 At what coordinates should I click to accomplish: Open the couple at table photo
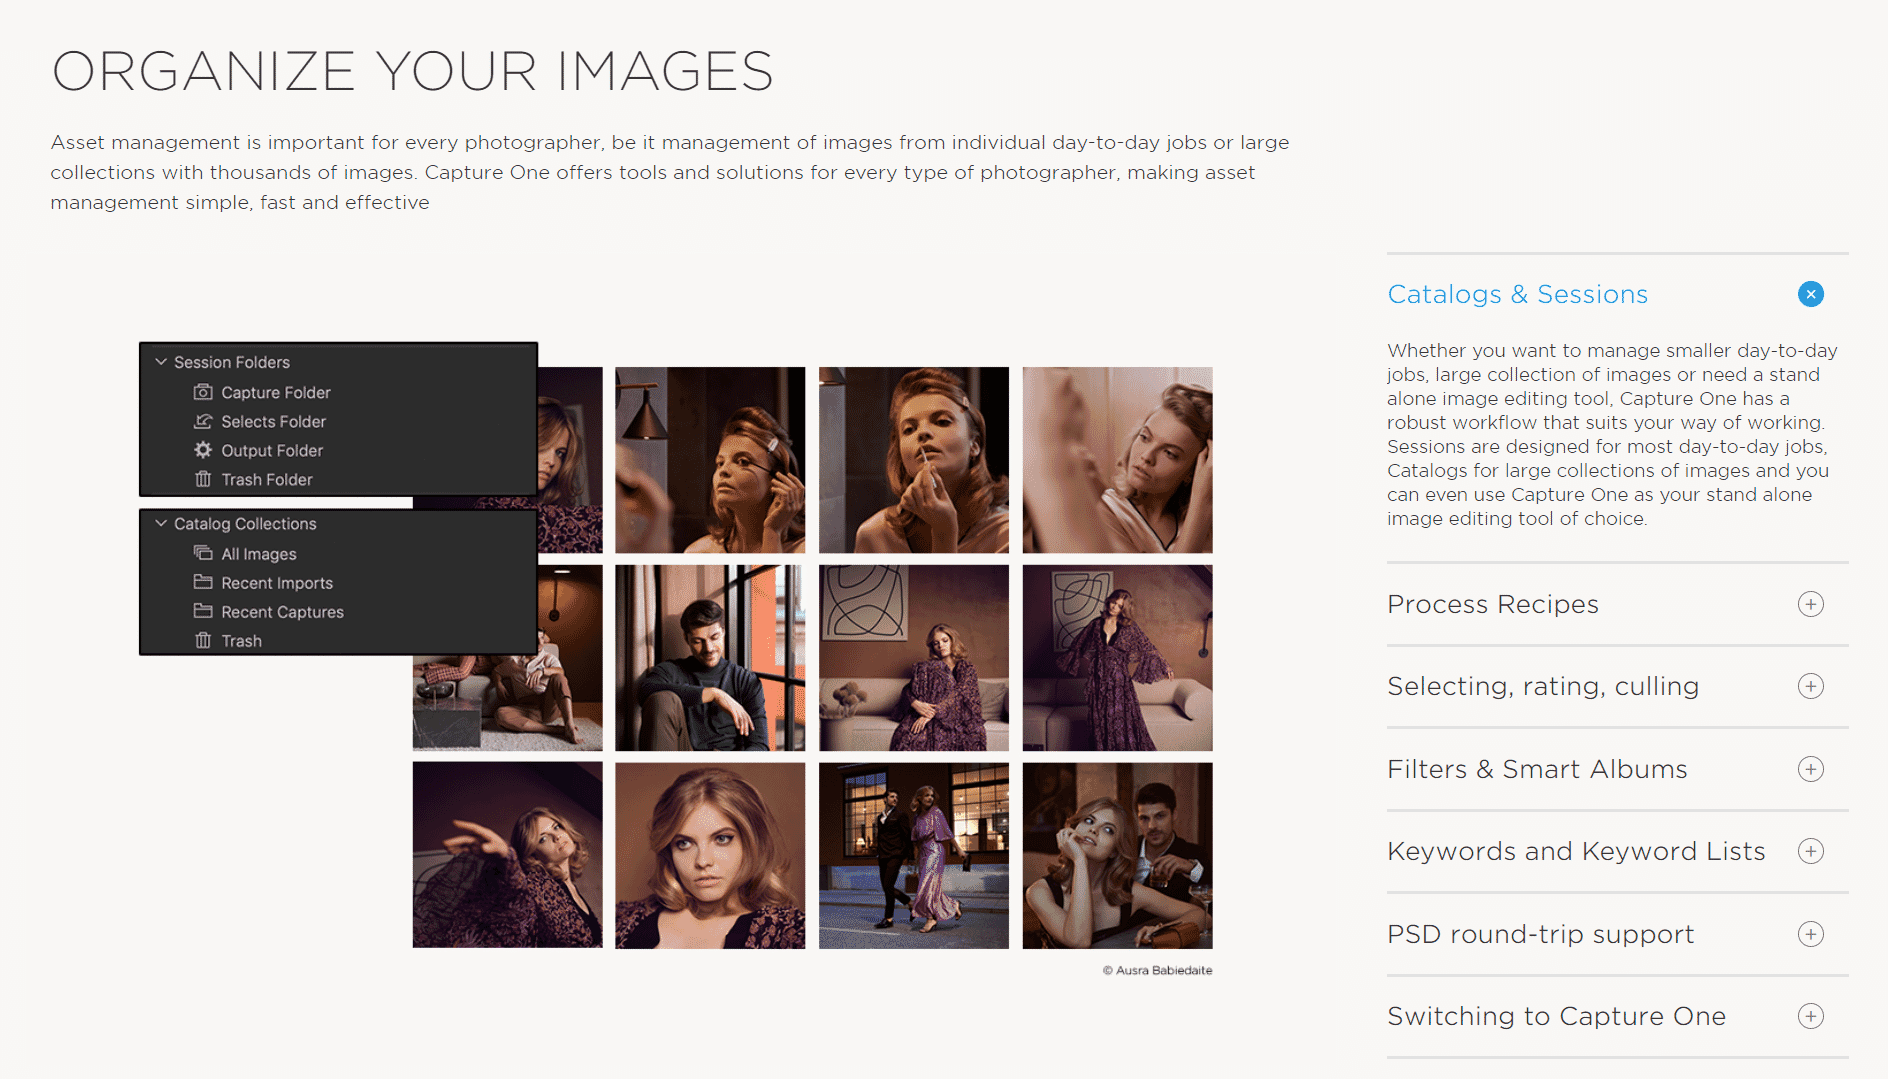[1117, 855]
